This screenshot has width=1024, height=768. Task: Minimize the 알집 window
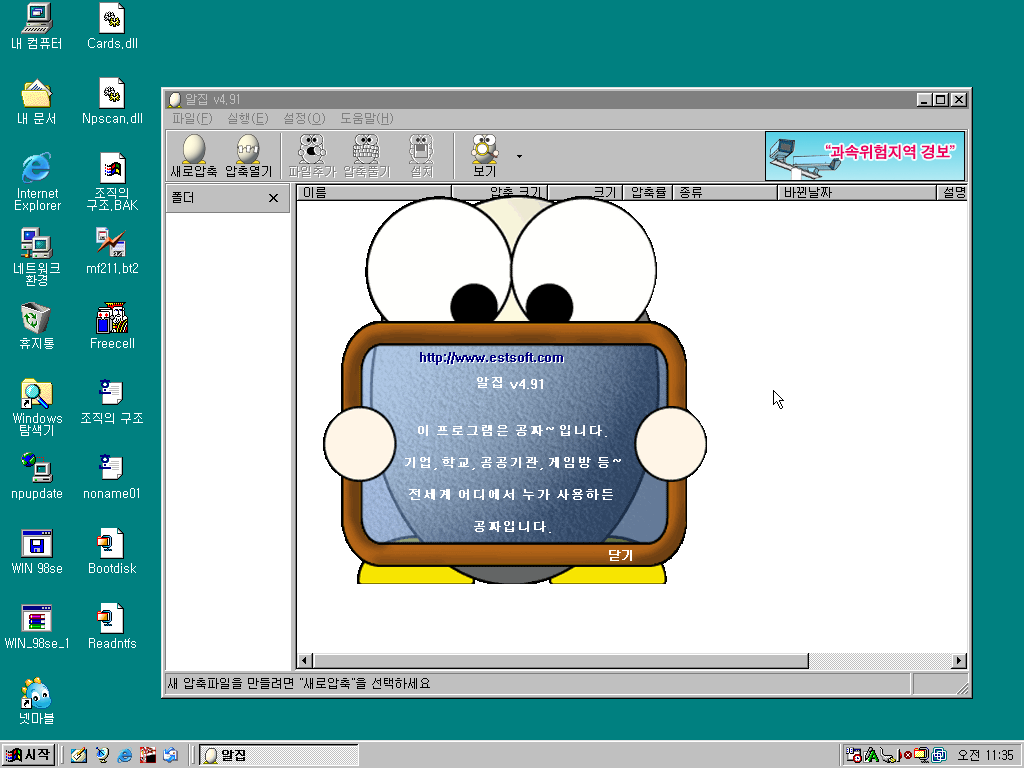click(x=923, y=99)
